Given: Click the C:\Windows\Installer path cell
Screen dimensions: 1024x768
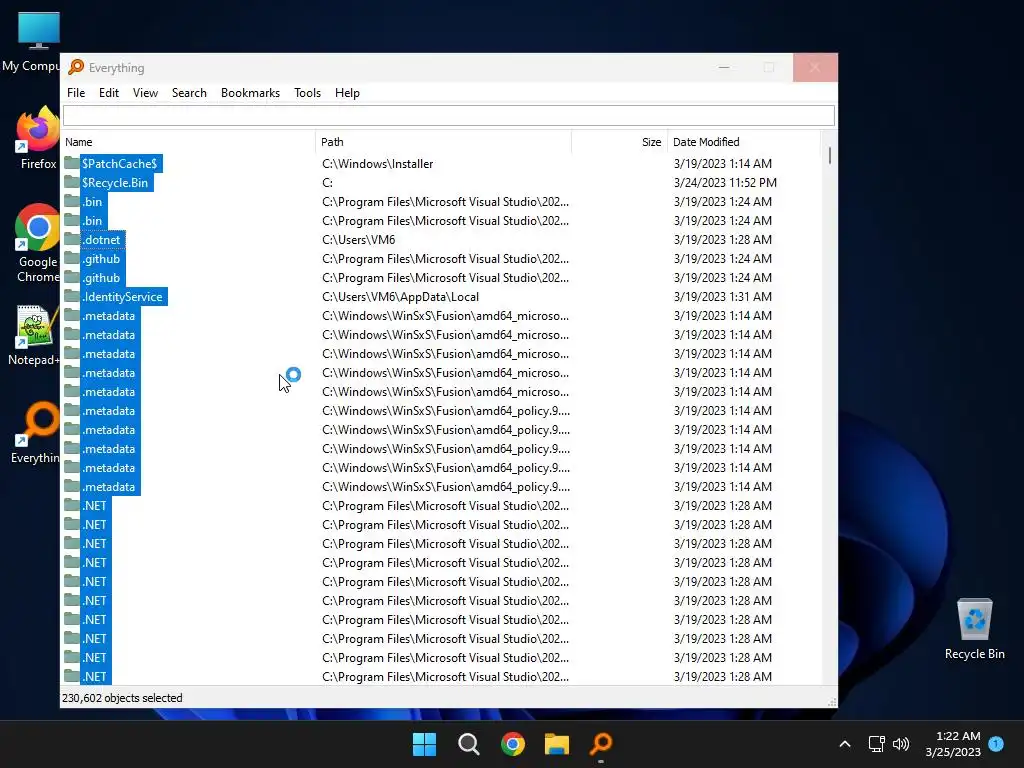Looking at the screenshot, I should tap(377, 164).
